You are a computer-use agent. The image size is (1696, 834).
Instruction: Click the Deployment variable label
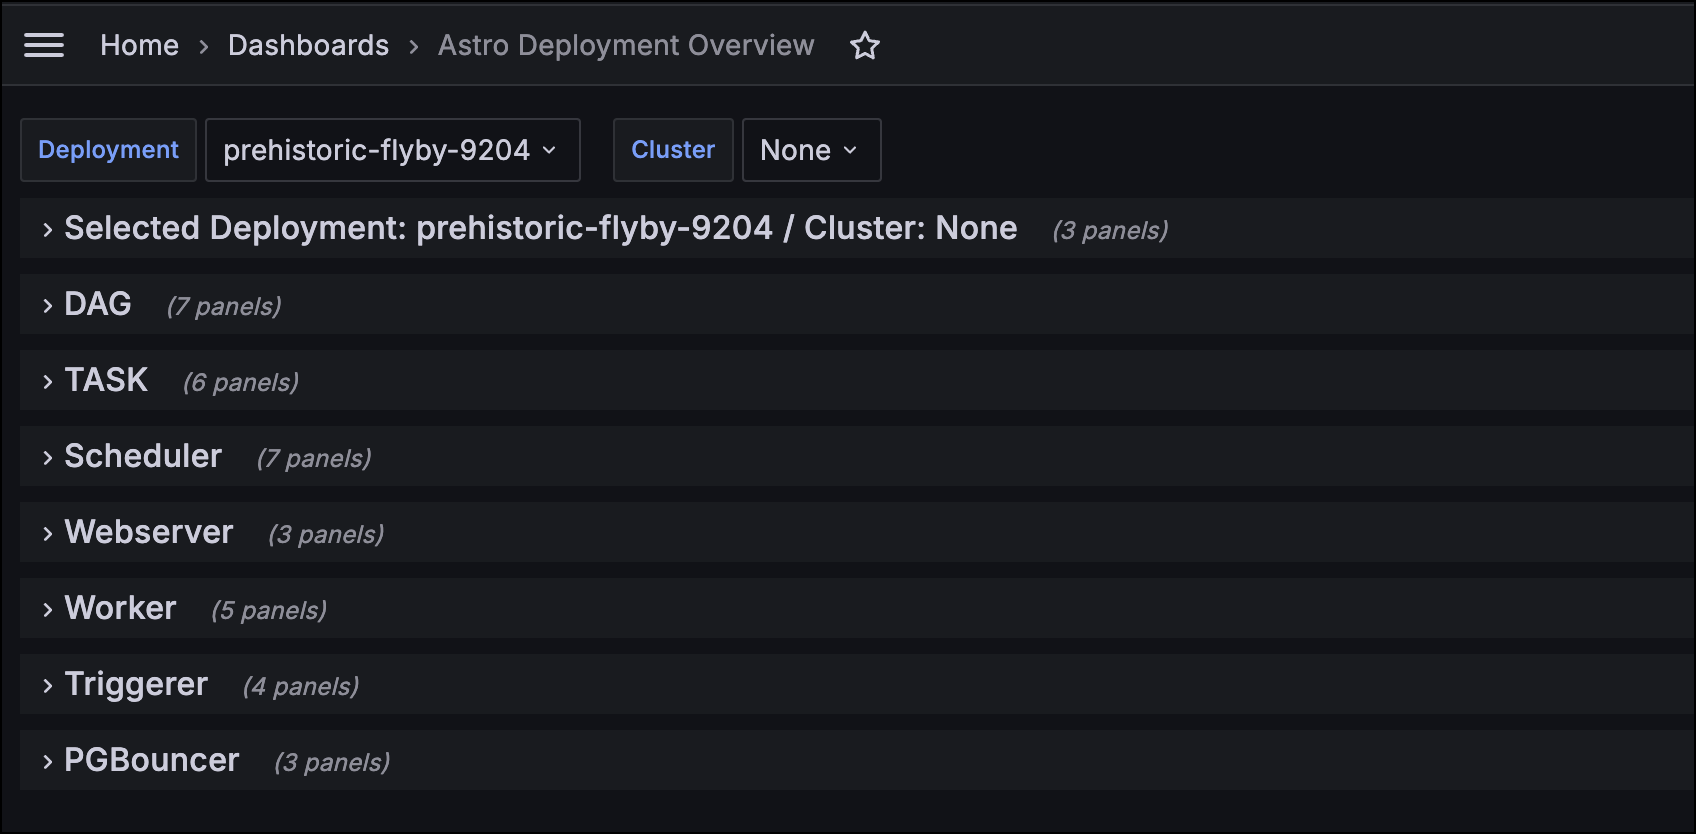108,150
